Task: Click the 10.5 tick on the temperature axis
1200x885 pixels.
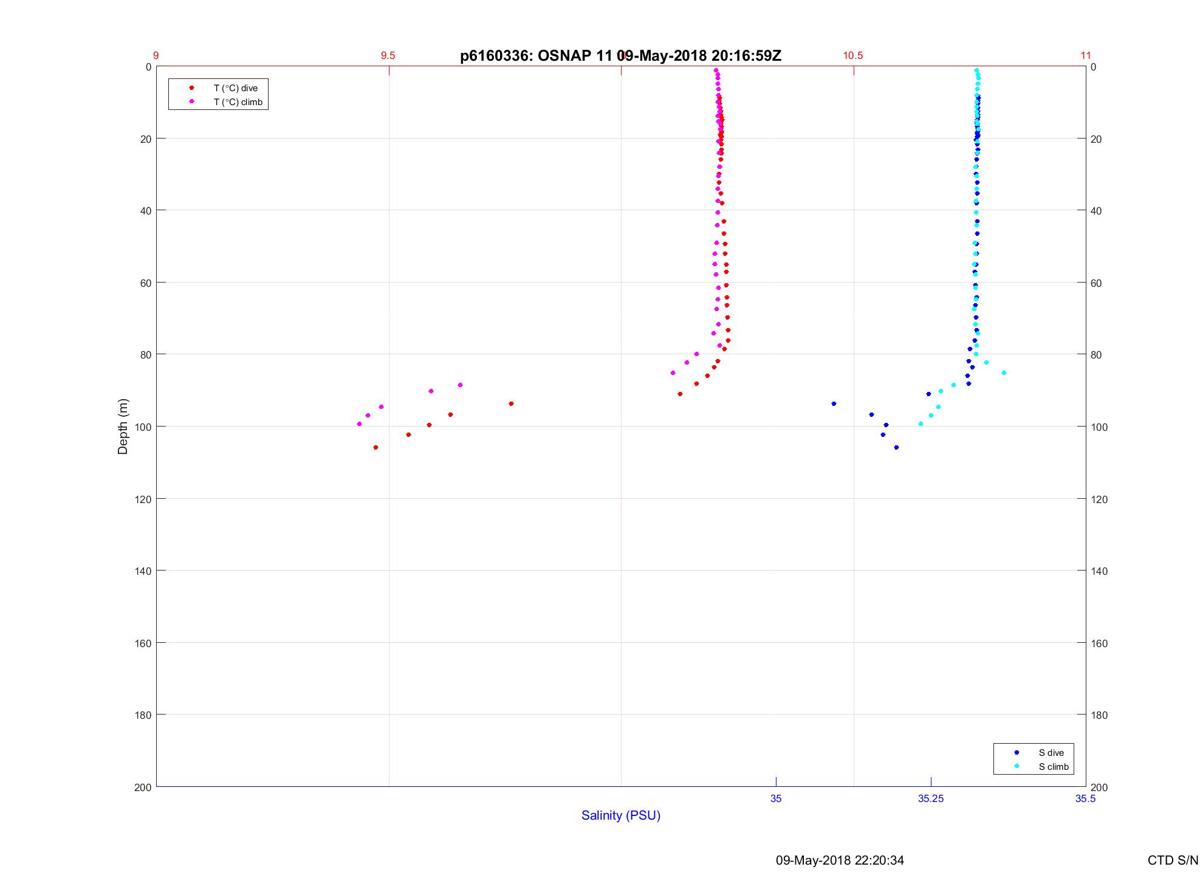Action: click(853, 56)
